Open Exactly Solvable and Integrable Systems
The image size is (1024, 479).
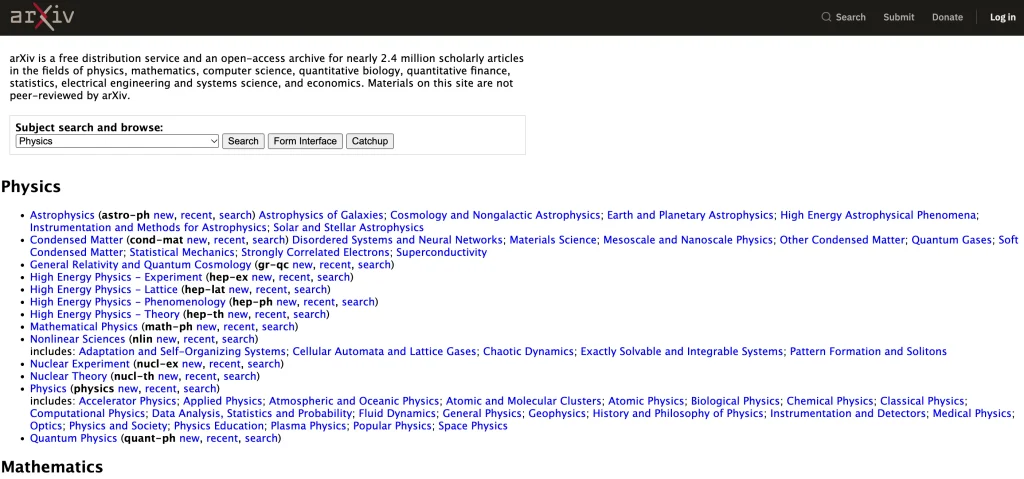point(682,352)
